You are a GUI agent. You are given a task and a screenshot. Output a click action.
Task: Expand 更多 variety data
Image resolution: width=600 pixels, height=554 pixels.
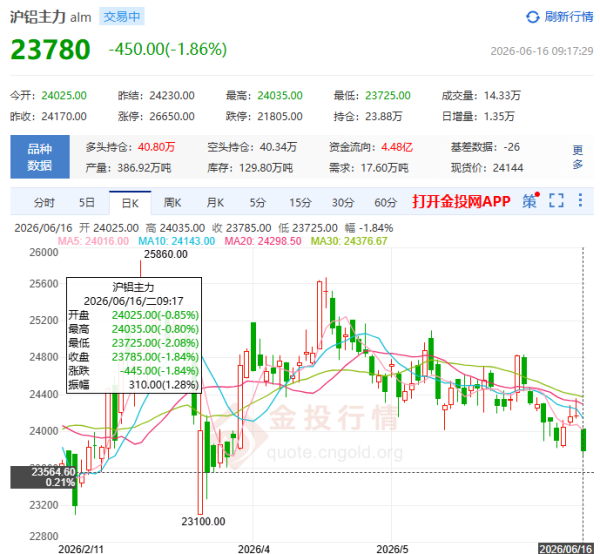pos(578,157)
